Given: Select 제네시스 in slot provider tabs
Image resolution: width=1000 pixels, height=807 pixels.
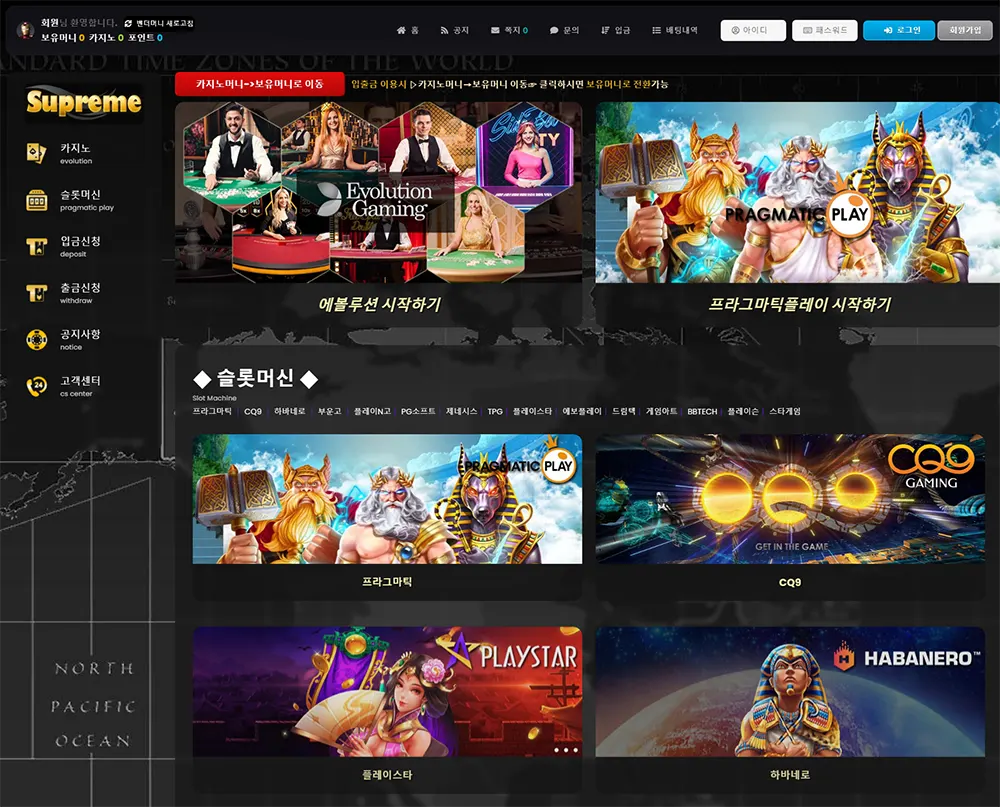Looking at the screenshot, I should (x=461, y=411).
